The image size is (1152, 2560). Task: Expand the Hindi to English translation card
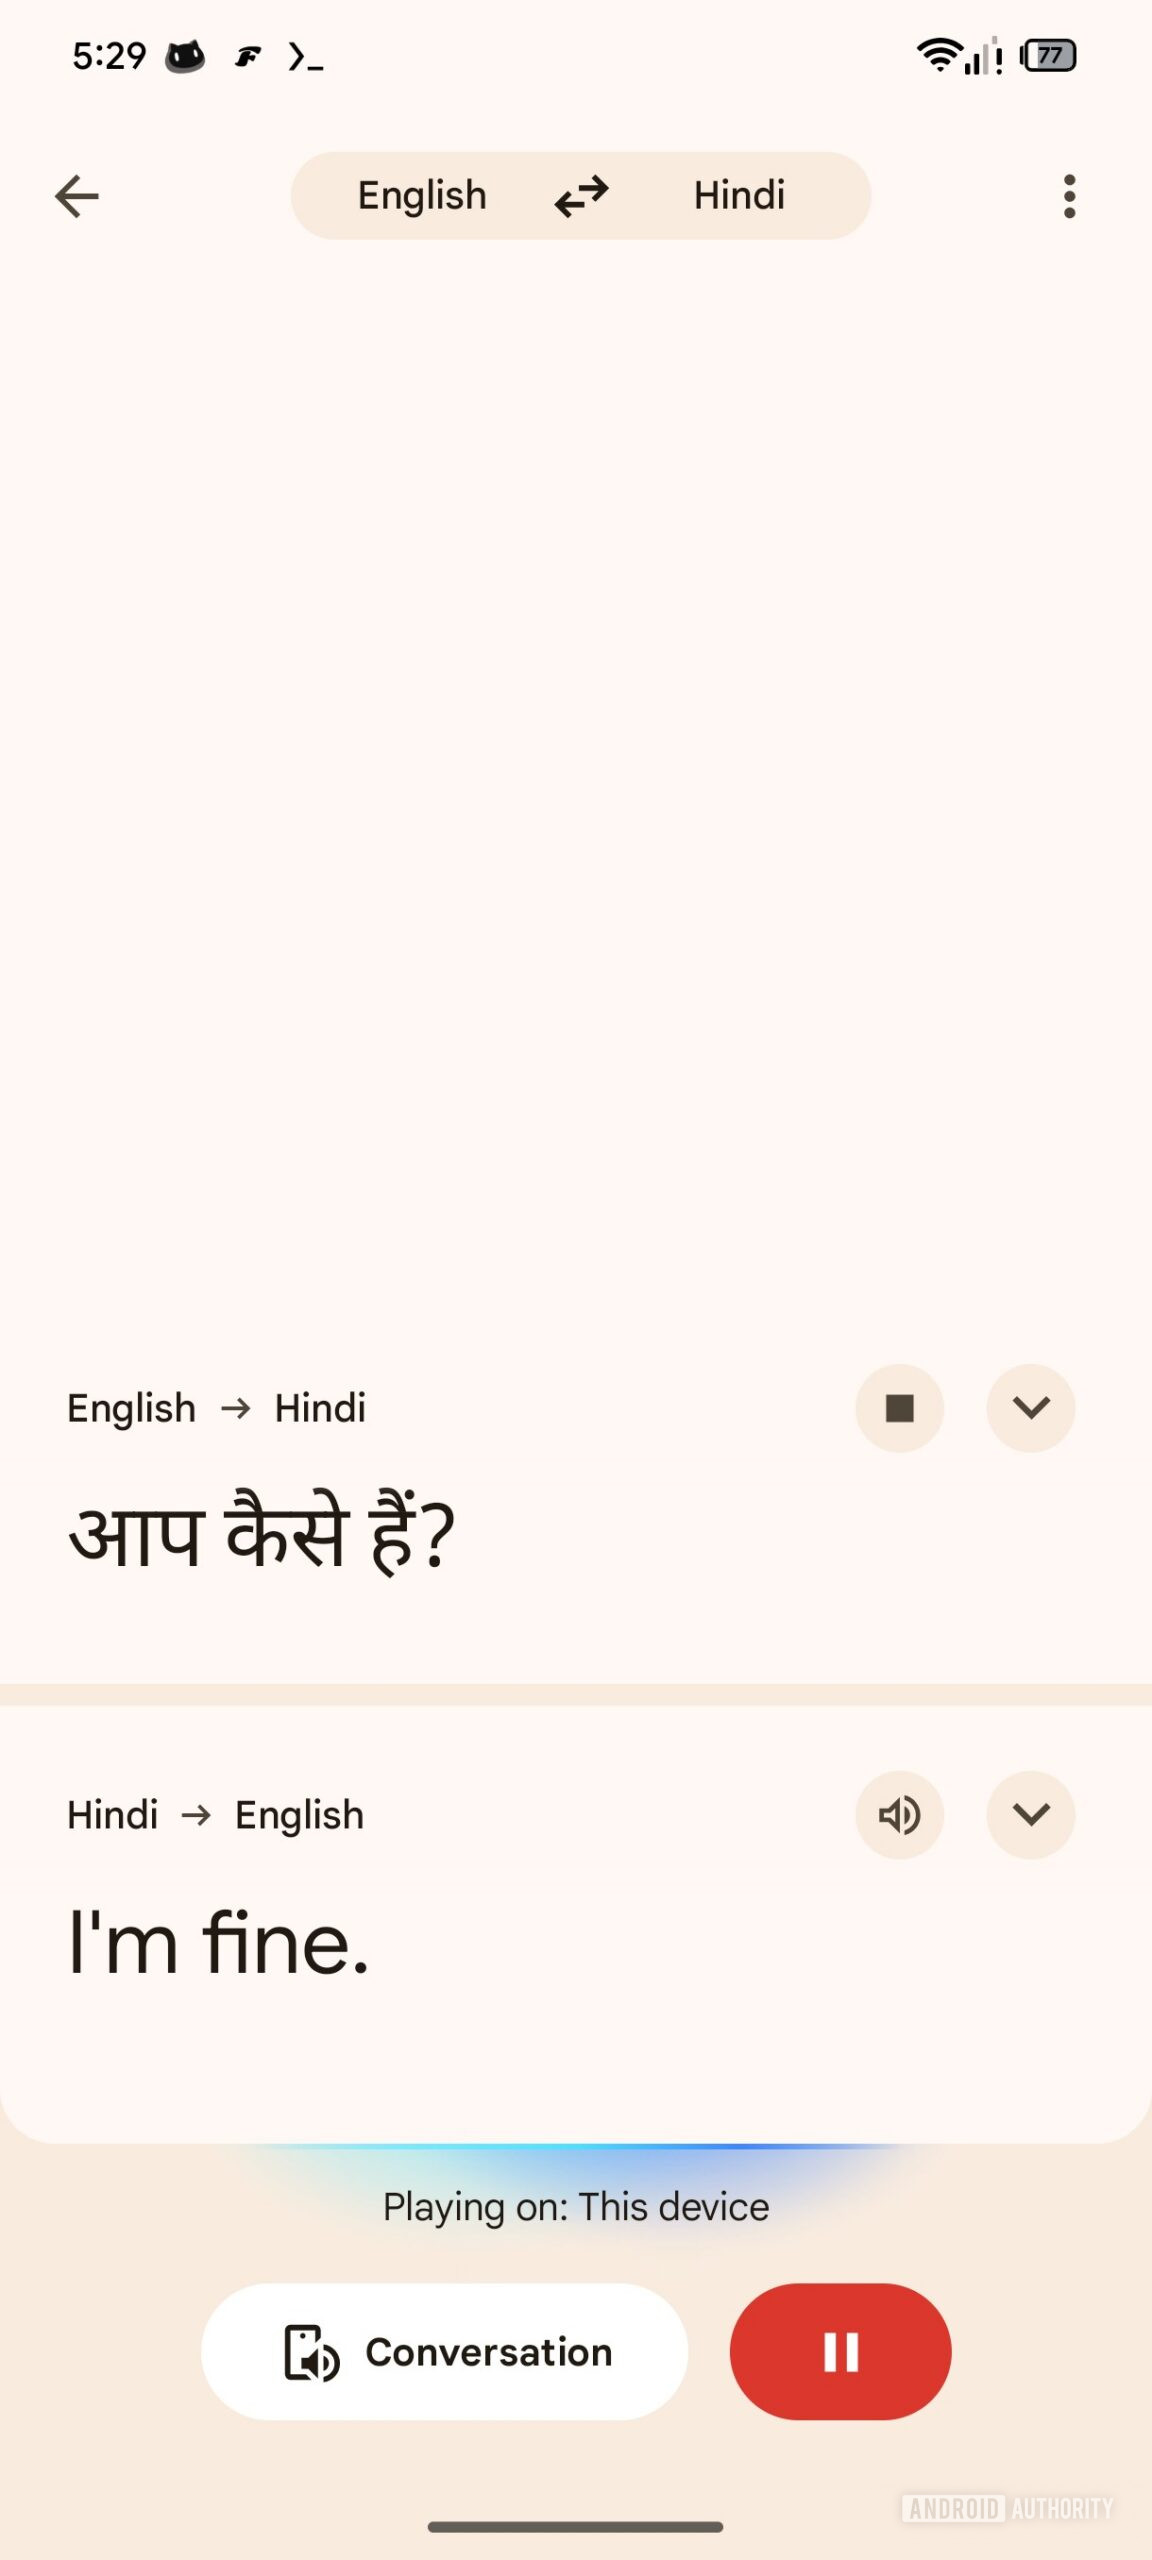tap(1031, 1815)
